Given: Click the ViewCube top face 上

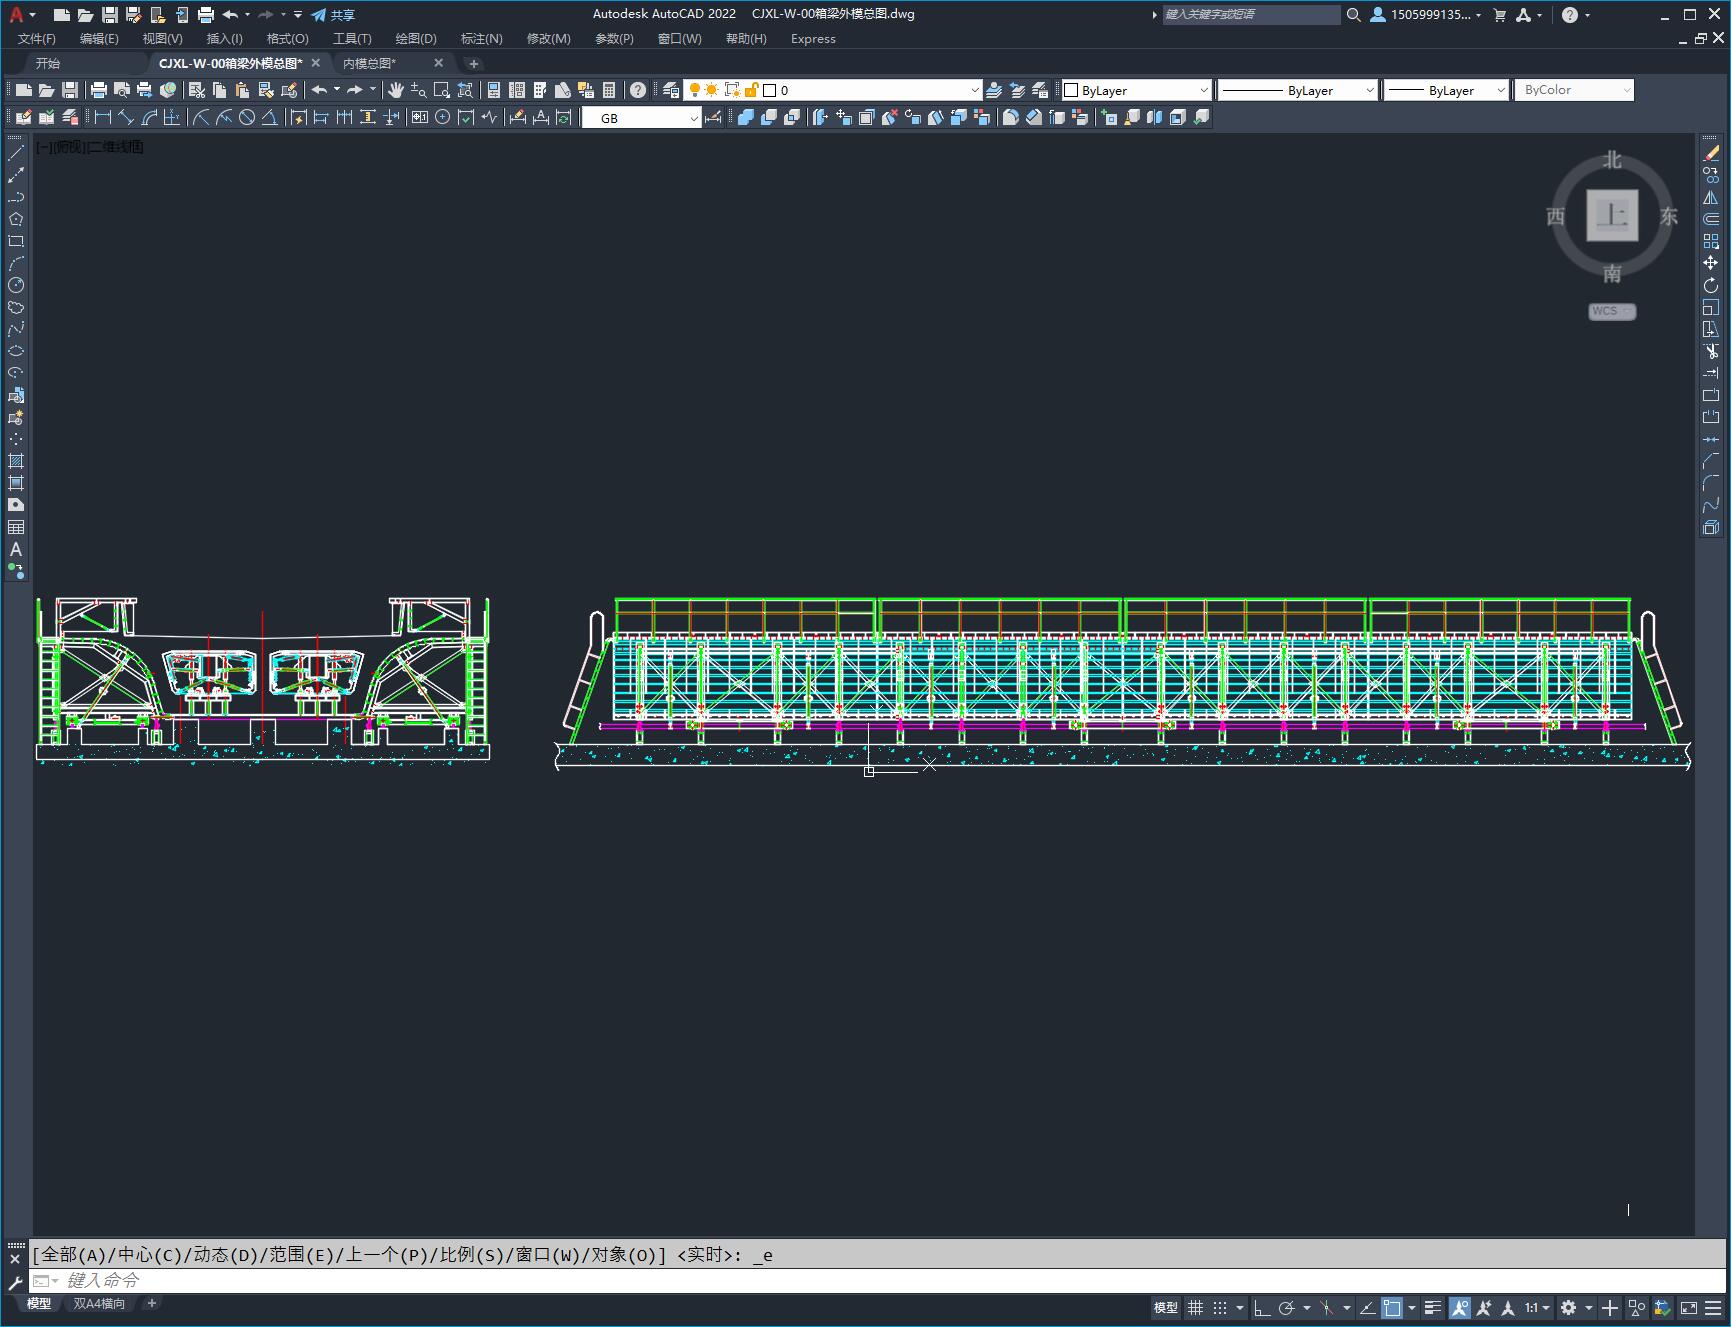Looking at the screenshot, I should pyautogui.click(x=1612, y=215).
